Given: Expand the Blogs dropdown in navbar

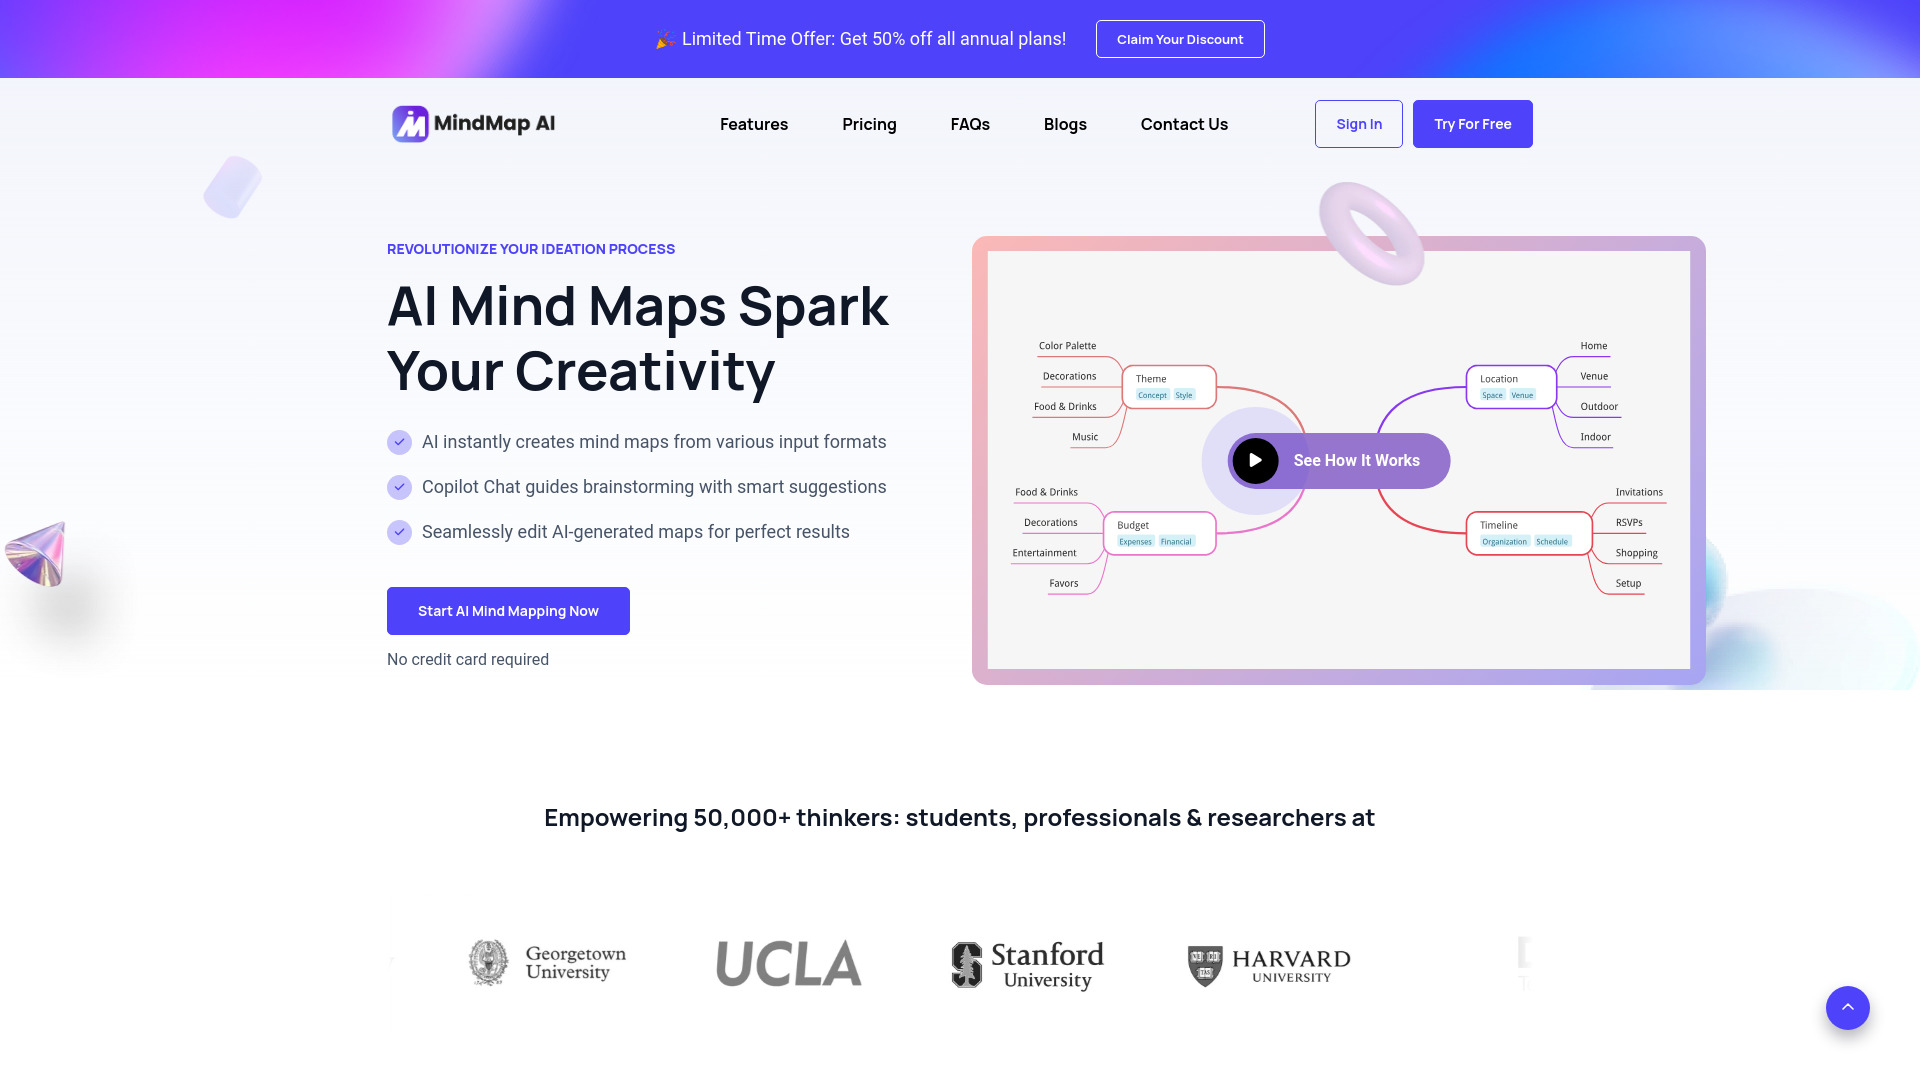Looking at the screenshot, I should [x=1065, y=124].
